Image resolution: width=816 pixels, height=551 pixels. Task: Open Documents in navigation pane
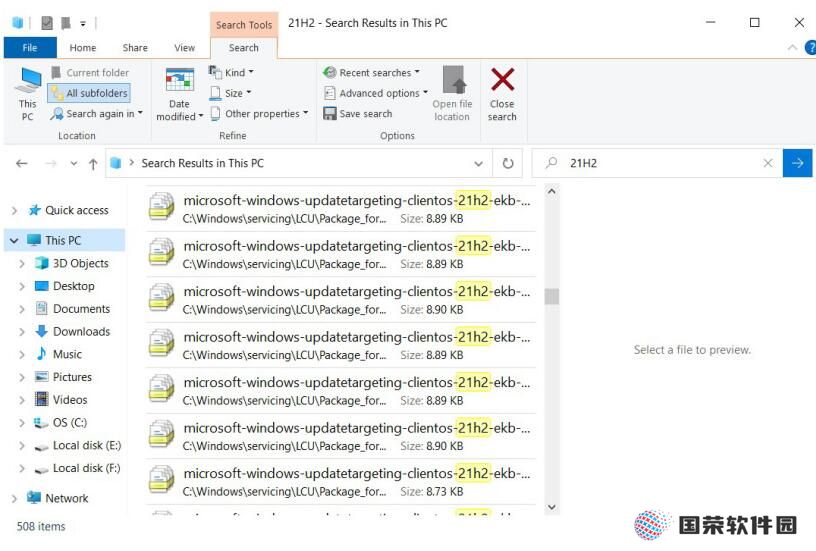click(x=81, y=309)
